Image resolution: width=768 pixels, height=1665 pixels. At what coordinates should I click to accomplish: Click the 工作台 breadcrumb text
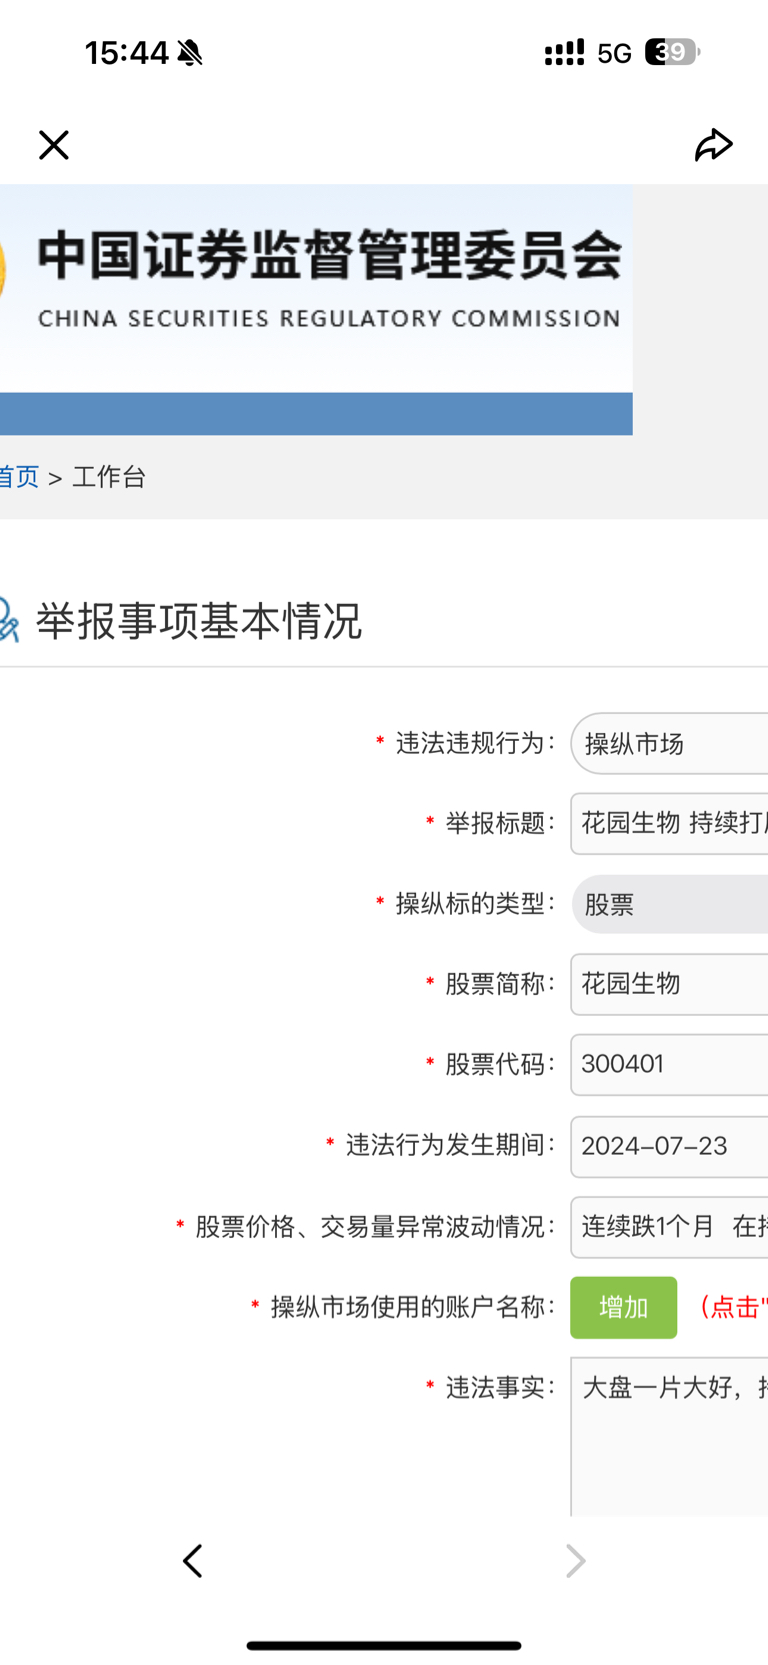(109, 477)
